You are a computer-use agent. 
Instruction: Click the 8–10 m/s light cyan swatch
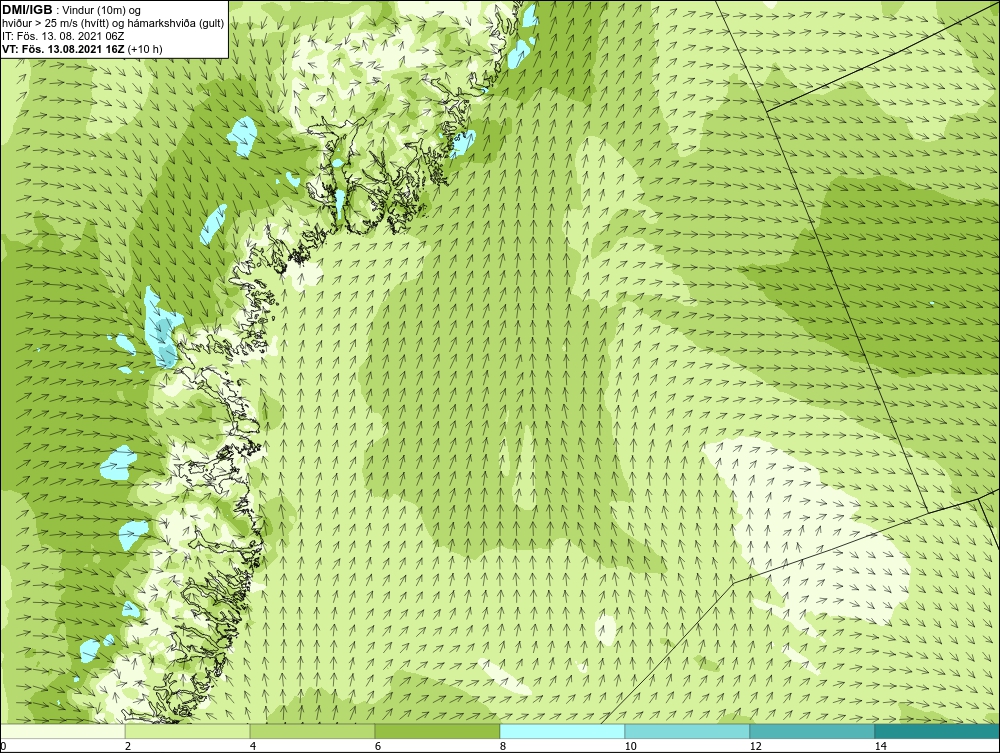(562, 731)
